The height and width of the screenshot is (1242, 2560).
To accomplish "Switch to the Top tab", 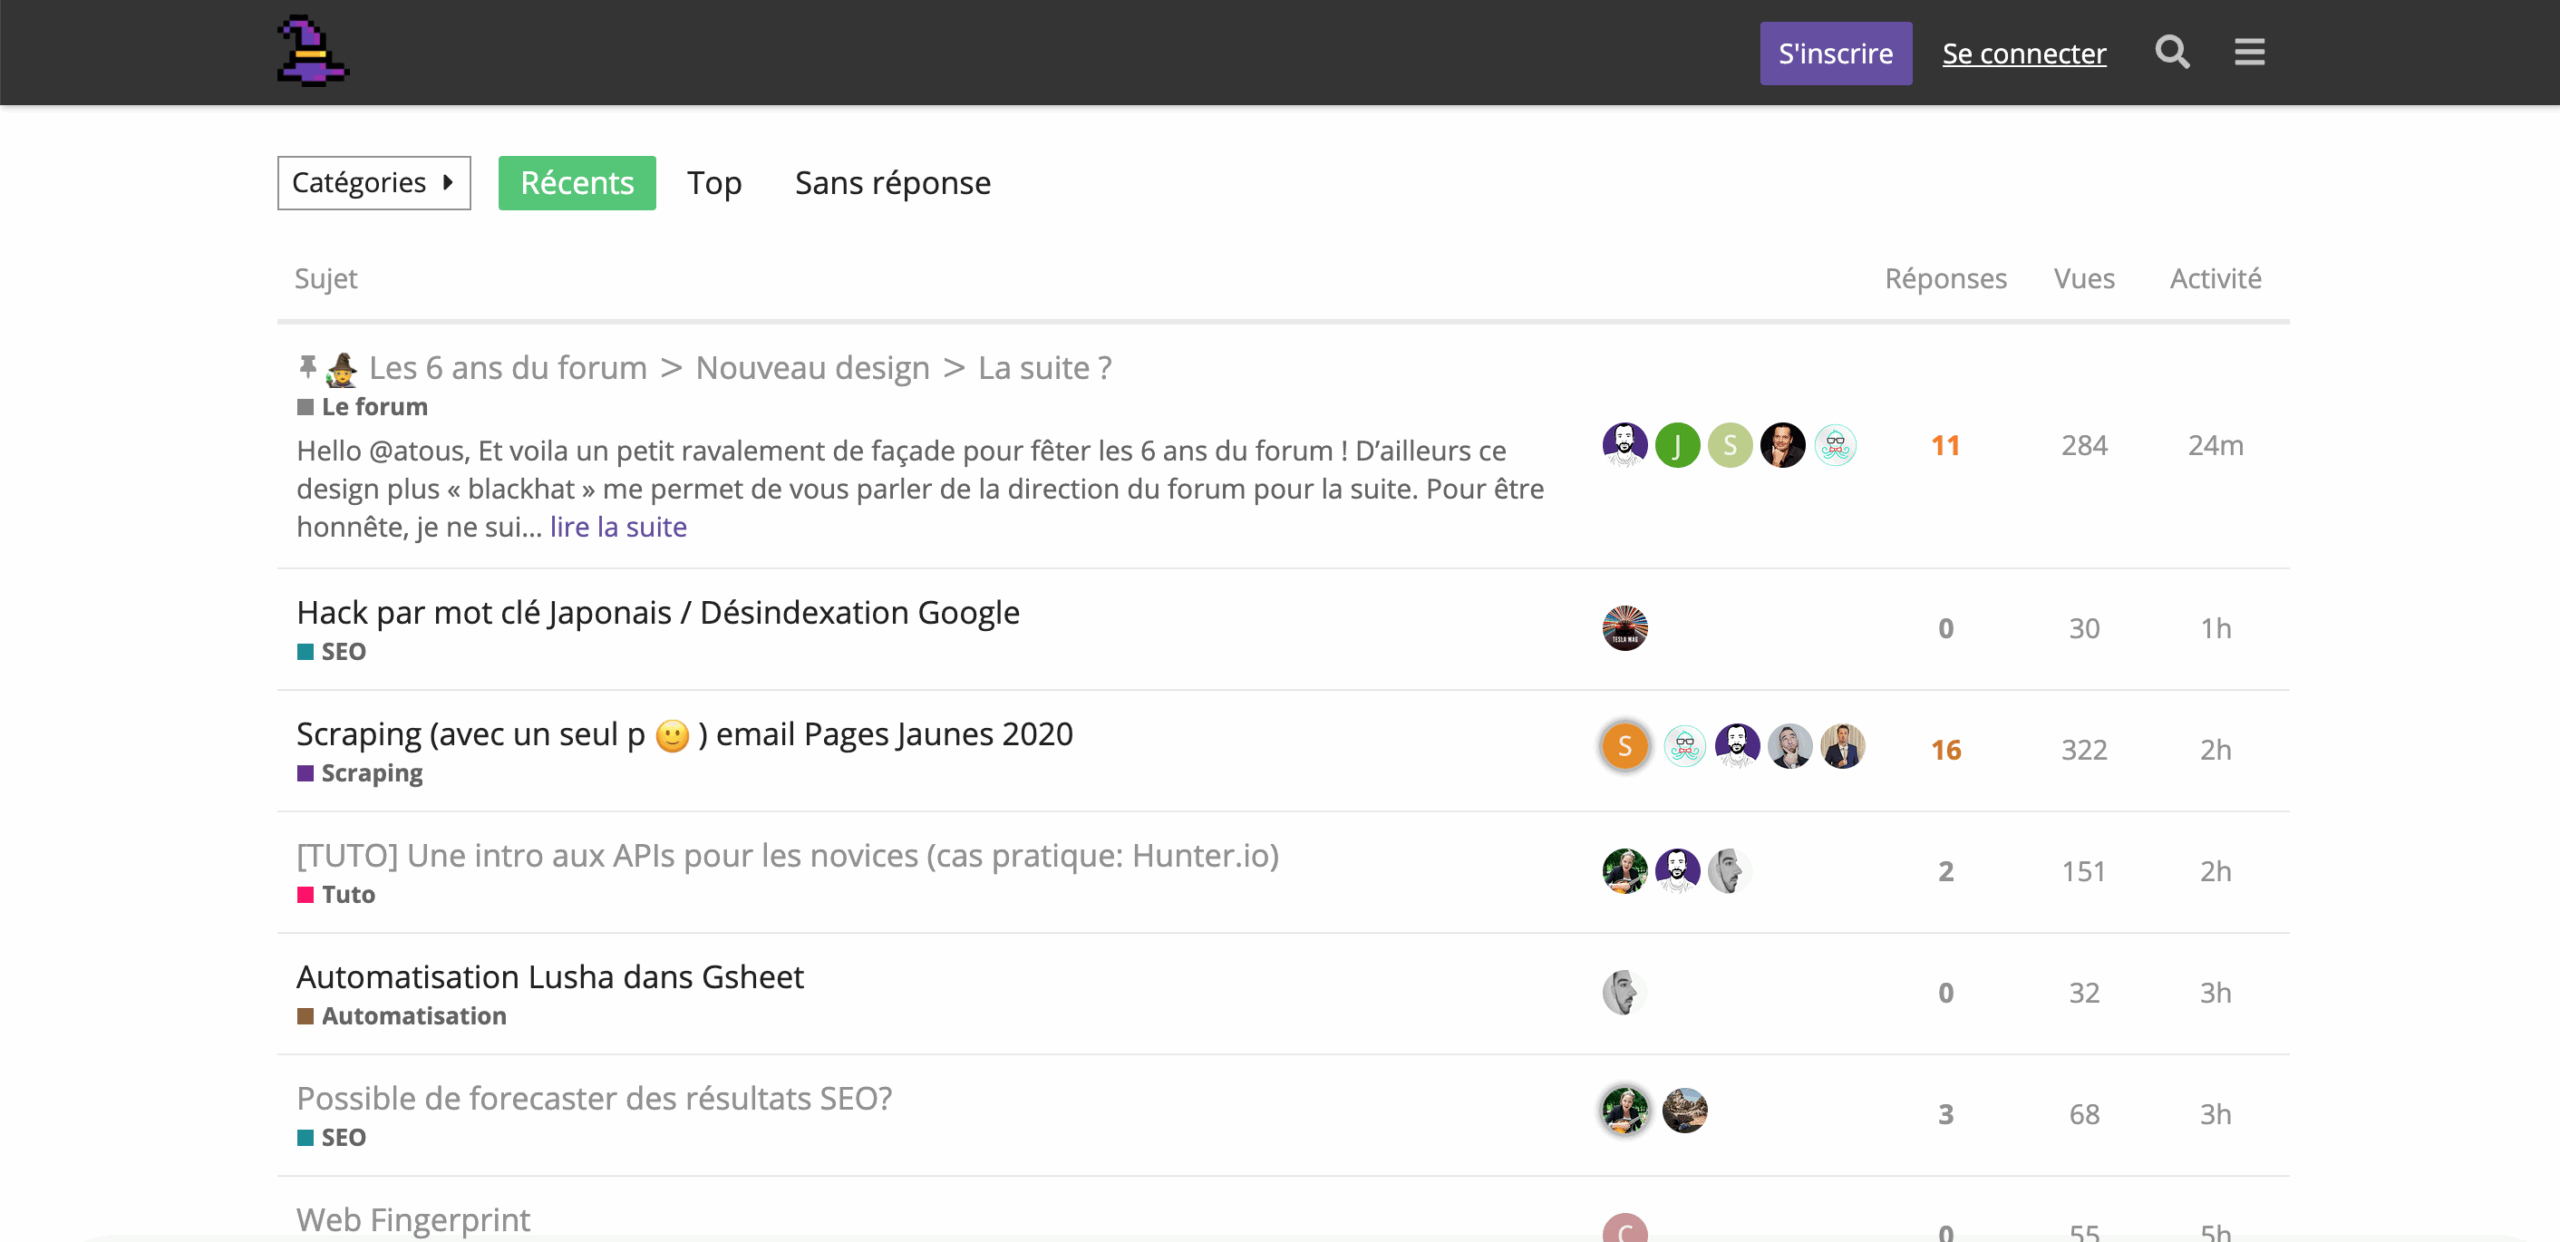I will pos(714,183).
